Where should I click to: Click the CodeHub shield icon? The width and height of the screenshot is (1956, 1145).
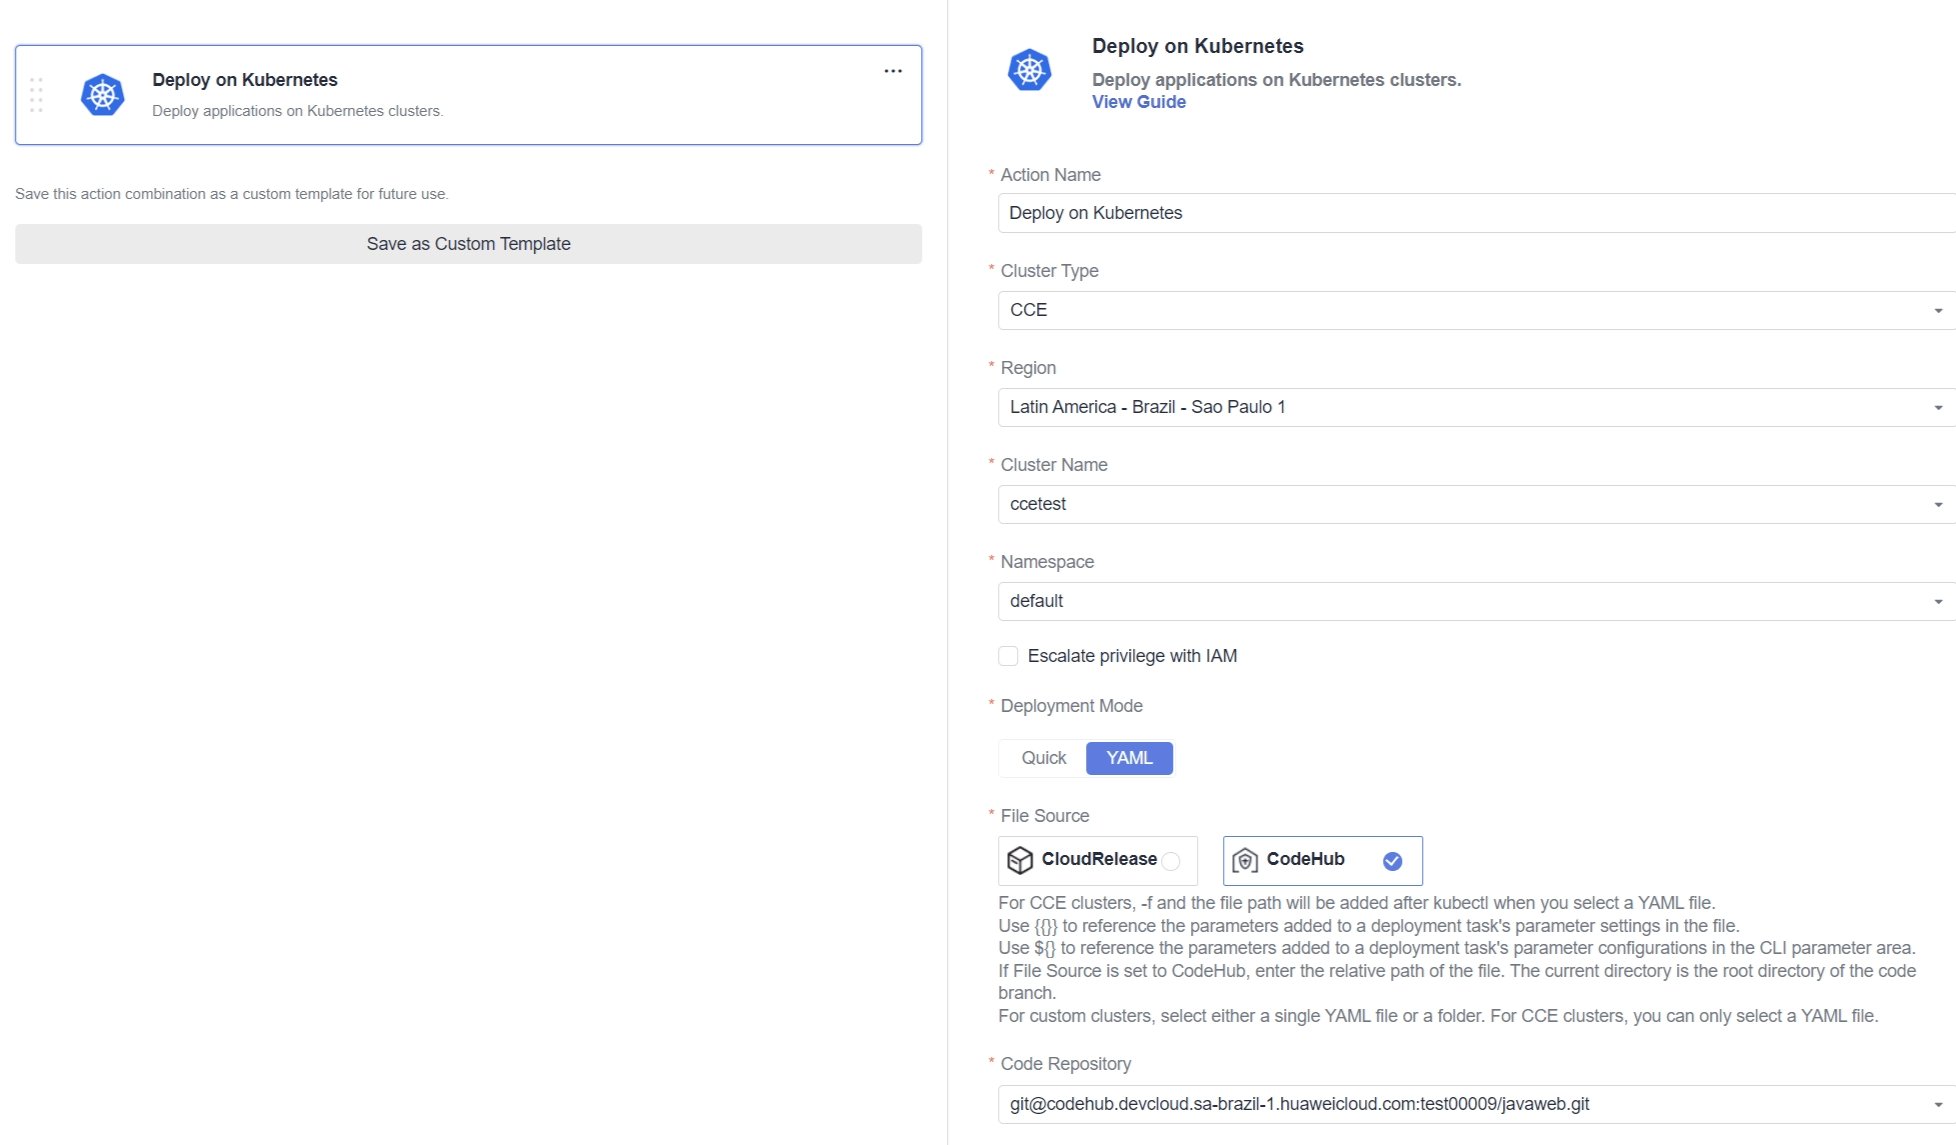1244,860
